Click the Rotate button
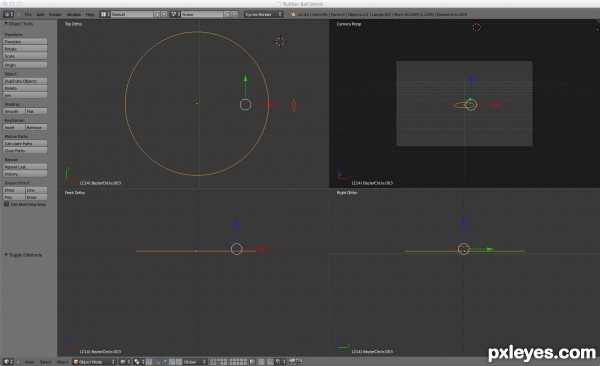 25,49
